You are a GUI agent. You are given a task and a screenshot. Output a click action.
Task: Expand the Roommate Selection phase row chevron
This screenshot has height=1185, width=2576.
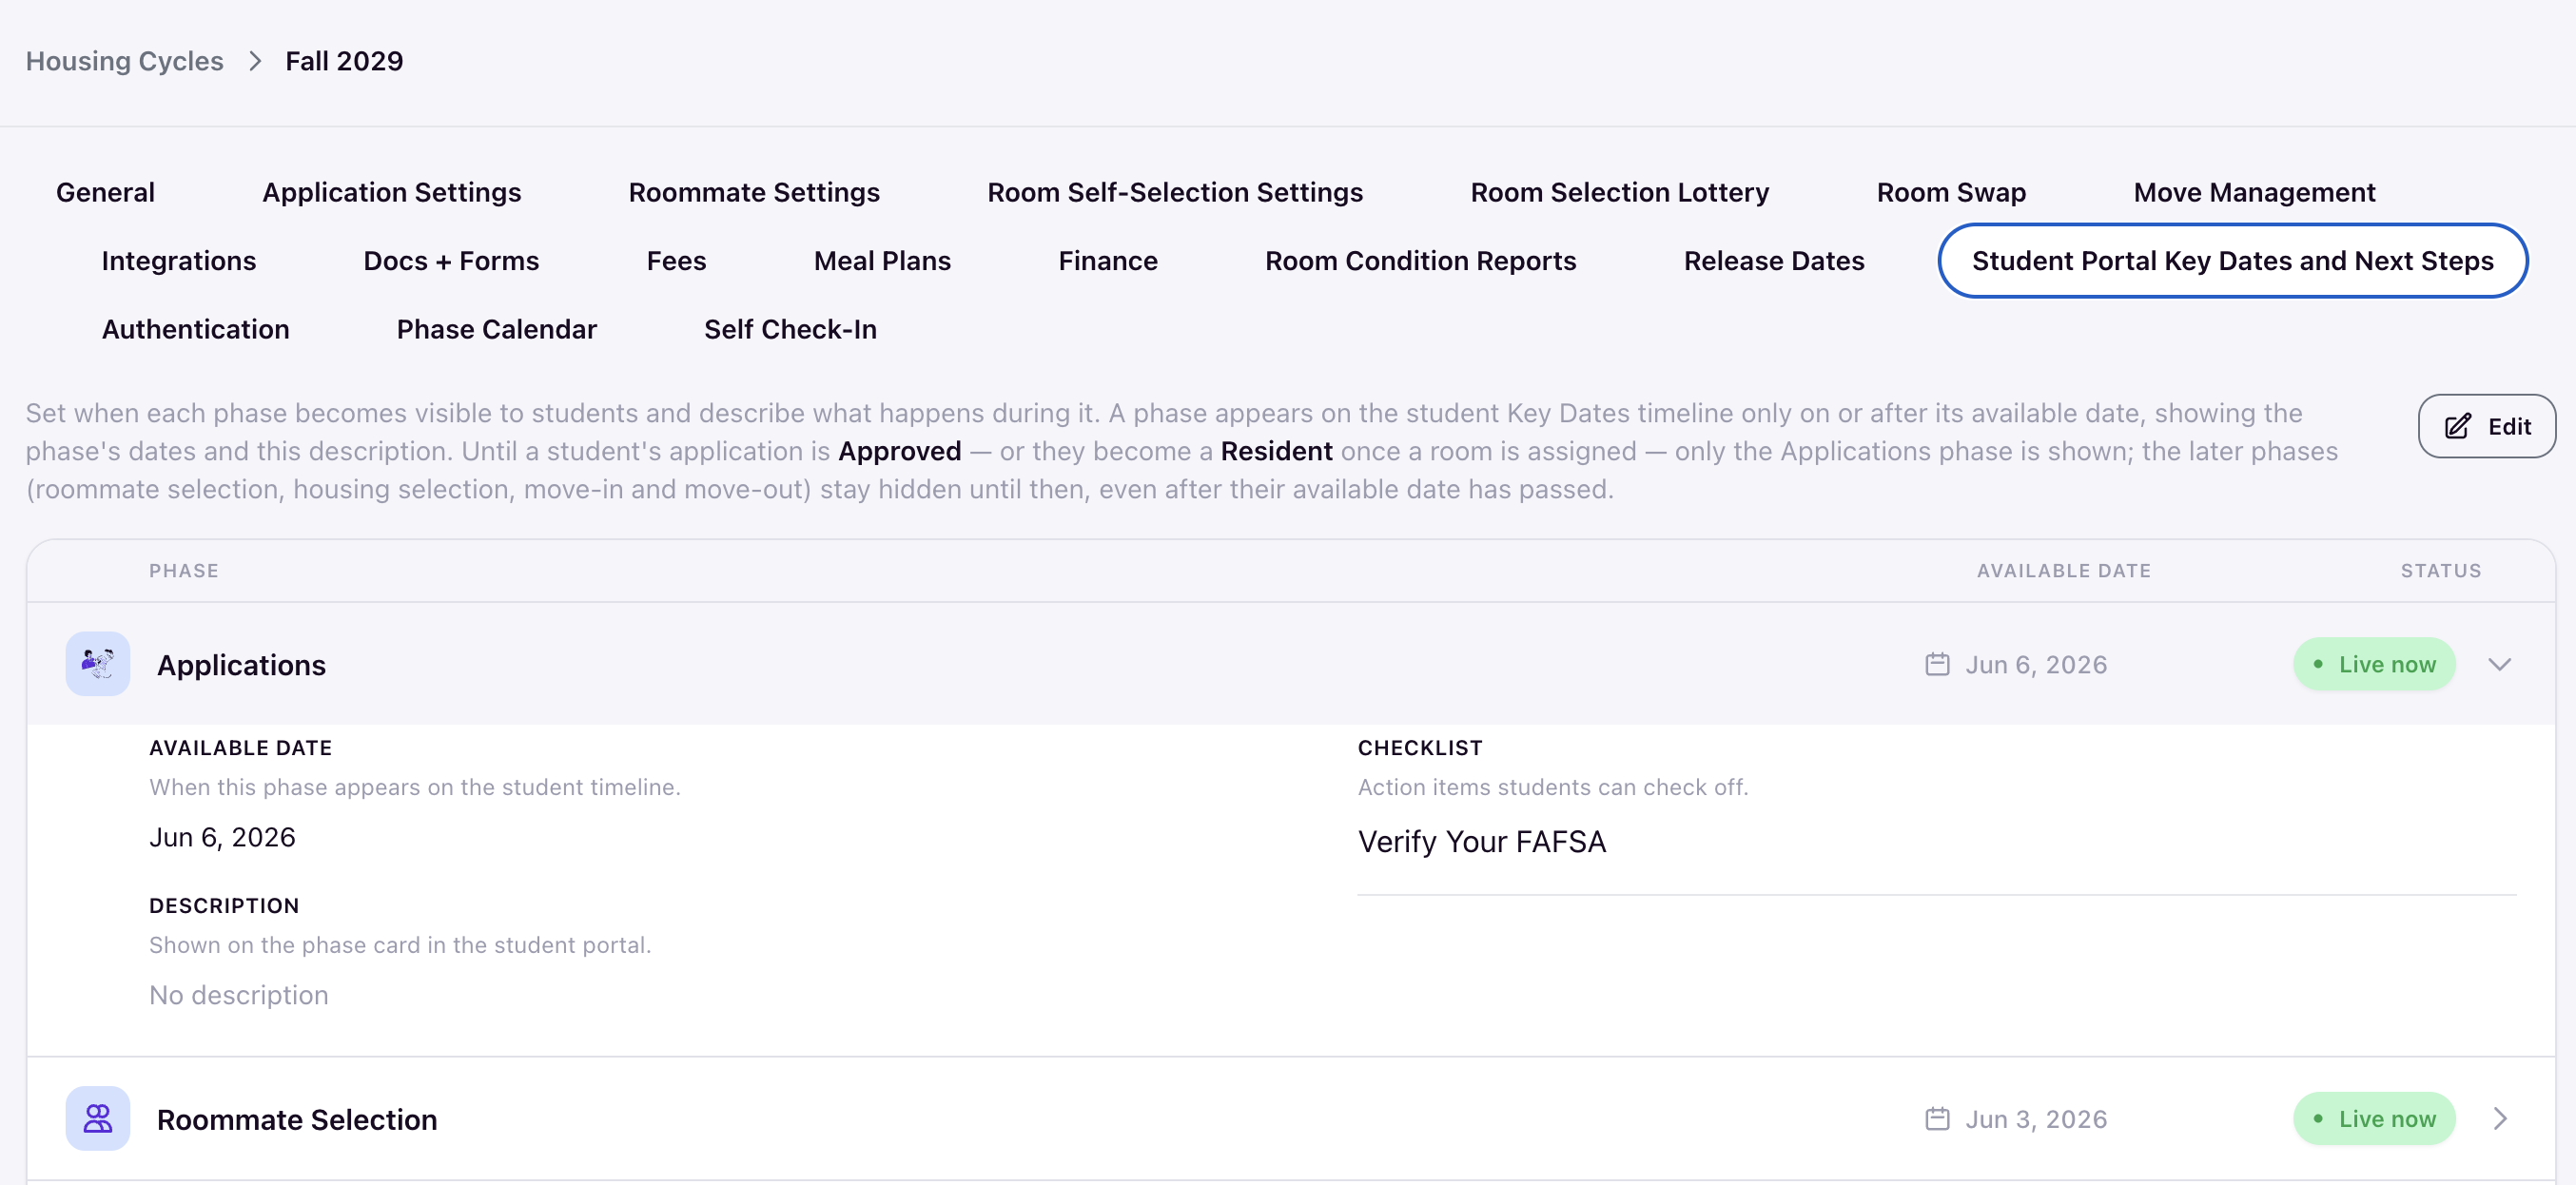pyautogui.click(x=2499, y=1118)
